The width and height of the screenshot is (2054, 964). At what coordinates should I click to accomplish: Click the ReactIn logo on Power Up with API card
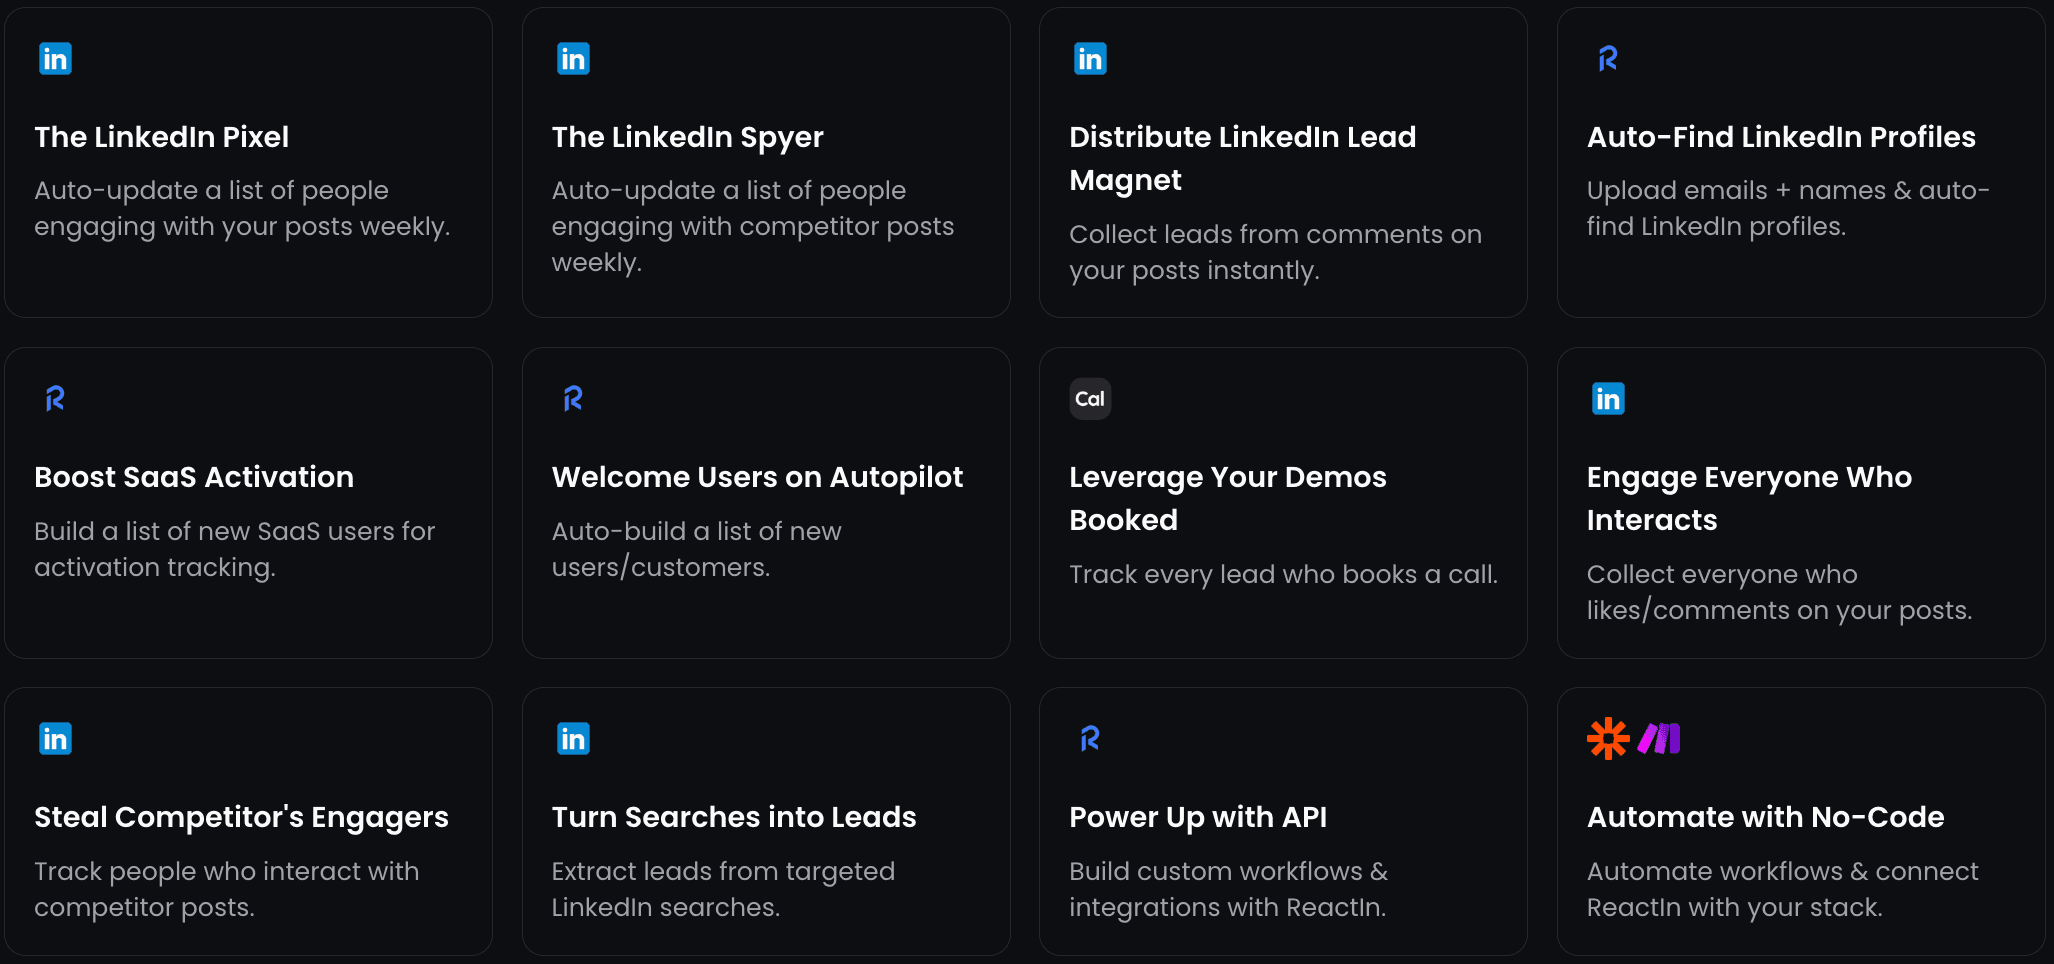tap(1090, 739)
